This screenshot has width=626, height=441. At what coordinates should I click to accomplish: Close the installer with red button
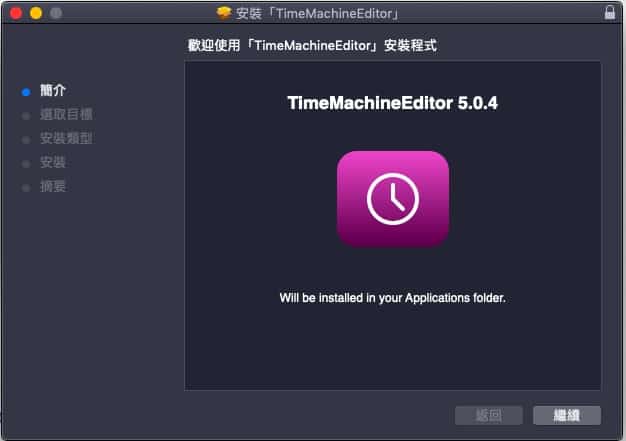point(16,13)
